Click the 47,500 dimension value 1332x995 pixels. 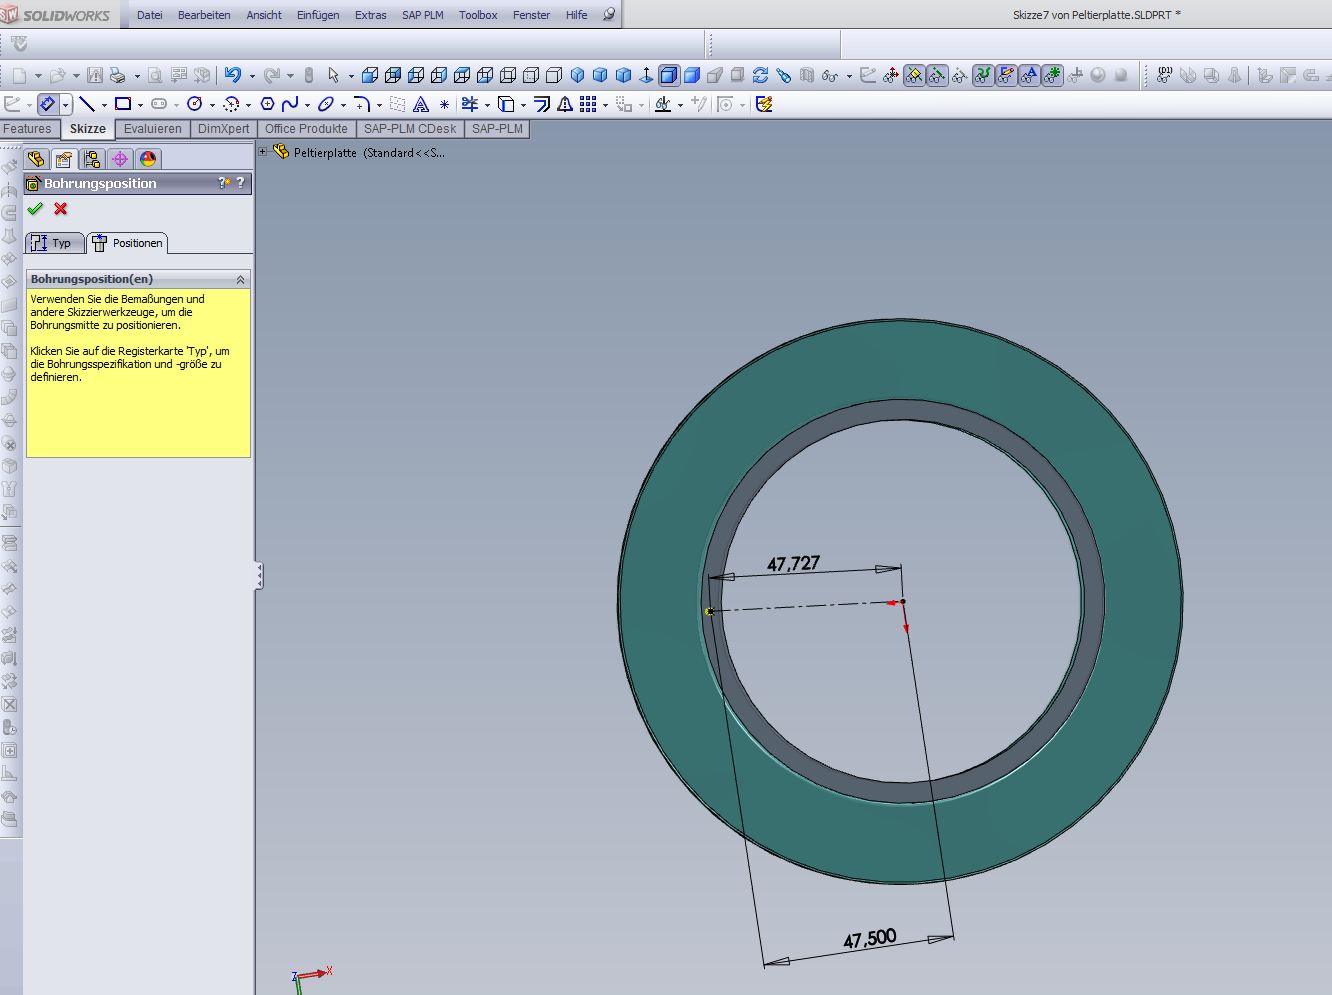coord(869,939)
